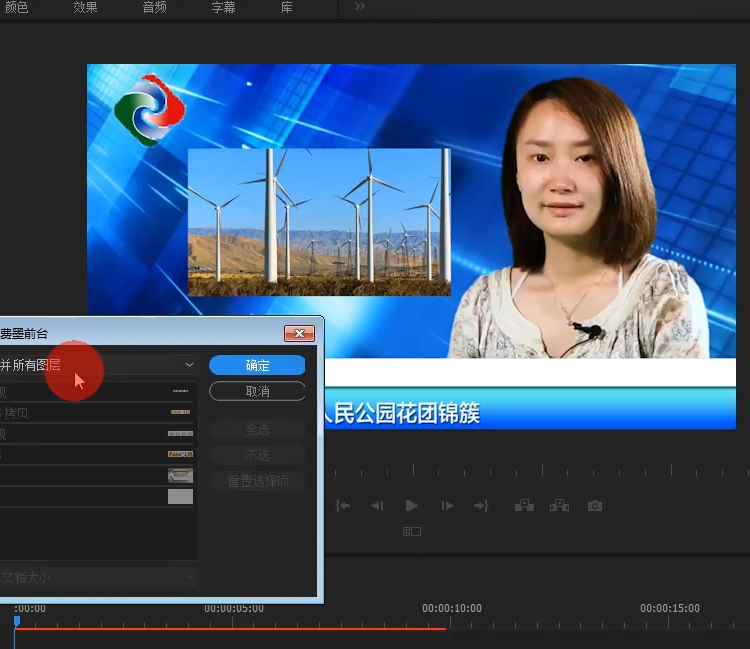
Task: Step forward one frame
Action: pyautogui.click(x=448, y=506)
